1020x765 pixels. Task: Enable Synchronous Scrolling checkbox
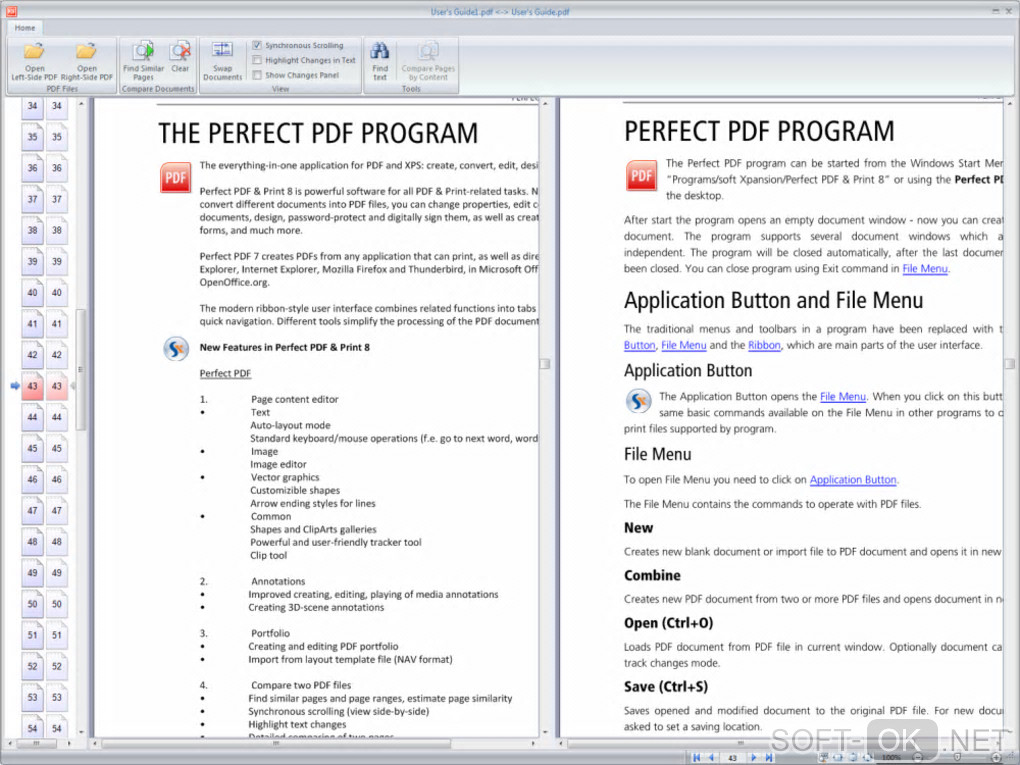coord(257,45)
